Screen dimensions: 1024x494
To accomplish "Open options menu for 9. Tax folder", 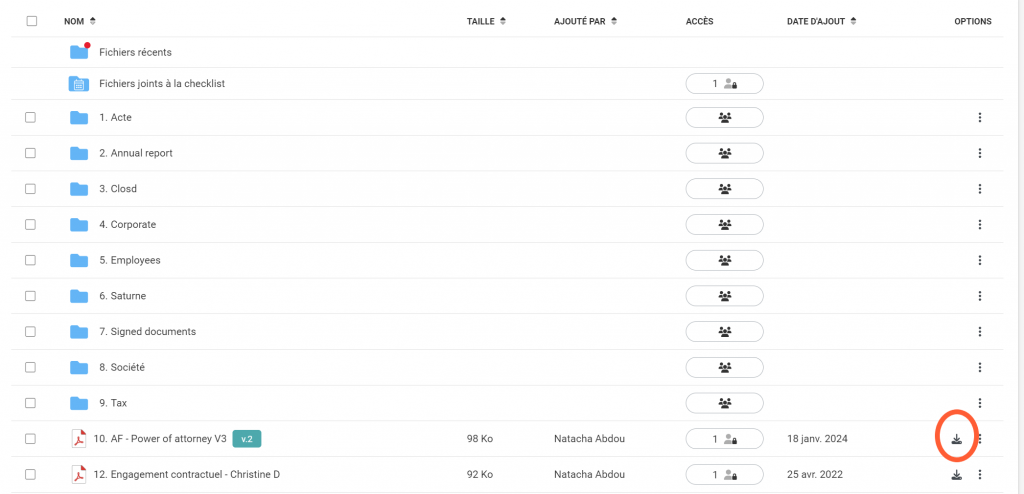I will coord(980,403).
